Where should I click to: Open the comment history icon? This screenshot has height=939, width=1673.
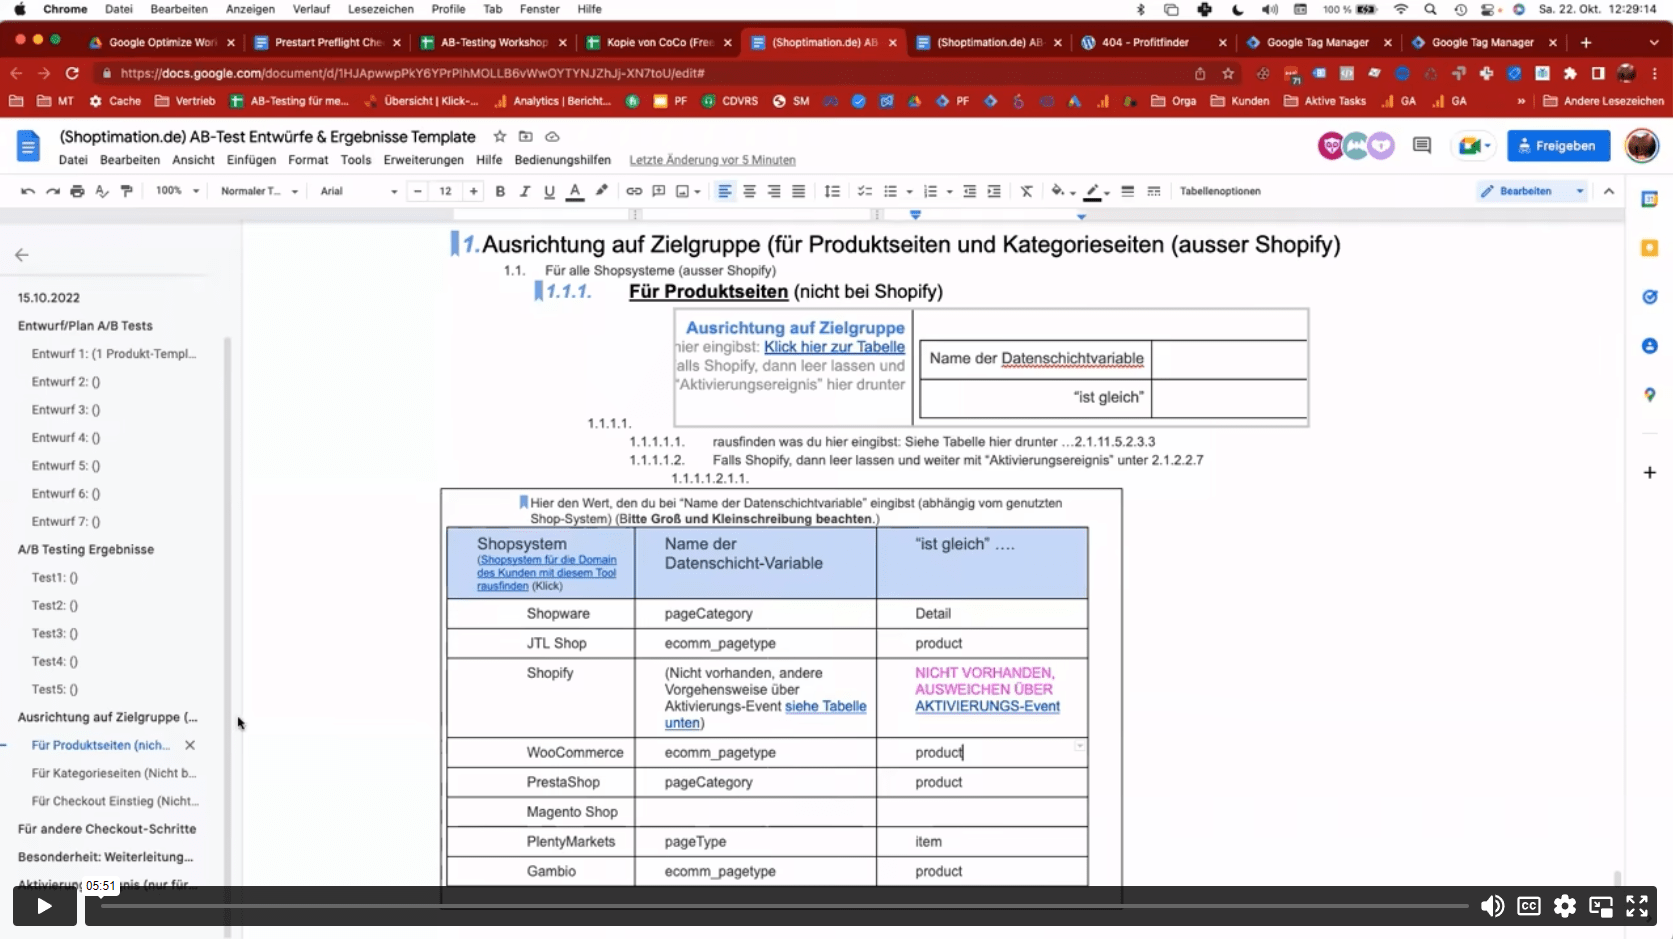[1421, 146]
